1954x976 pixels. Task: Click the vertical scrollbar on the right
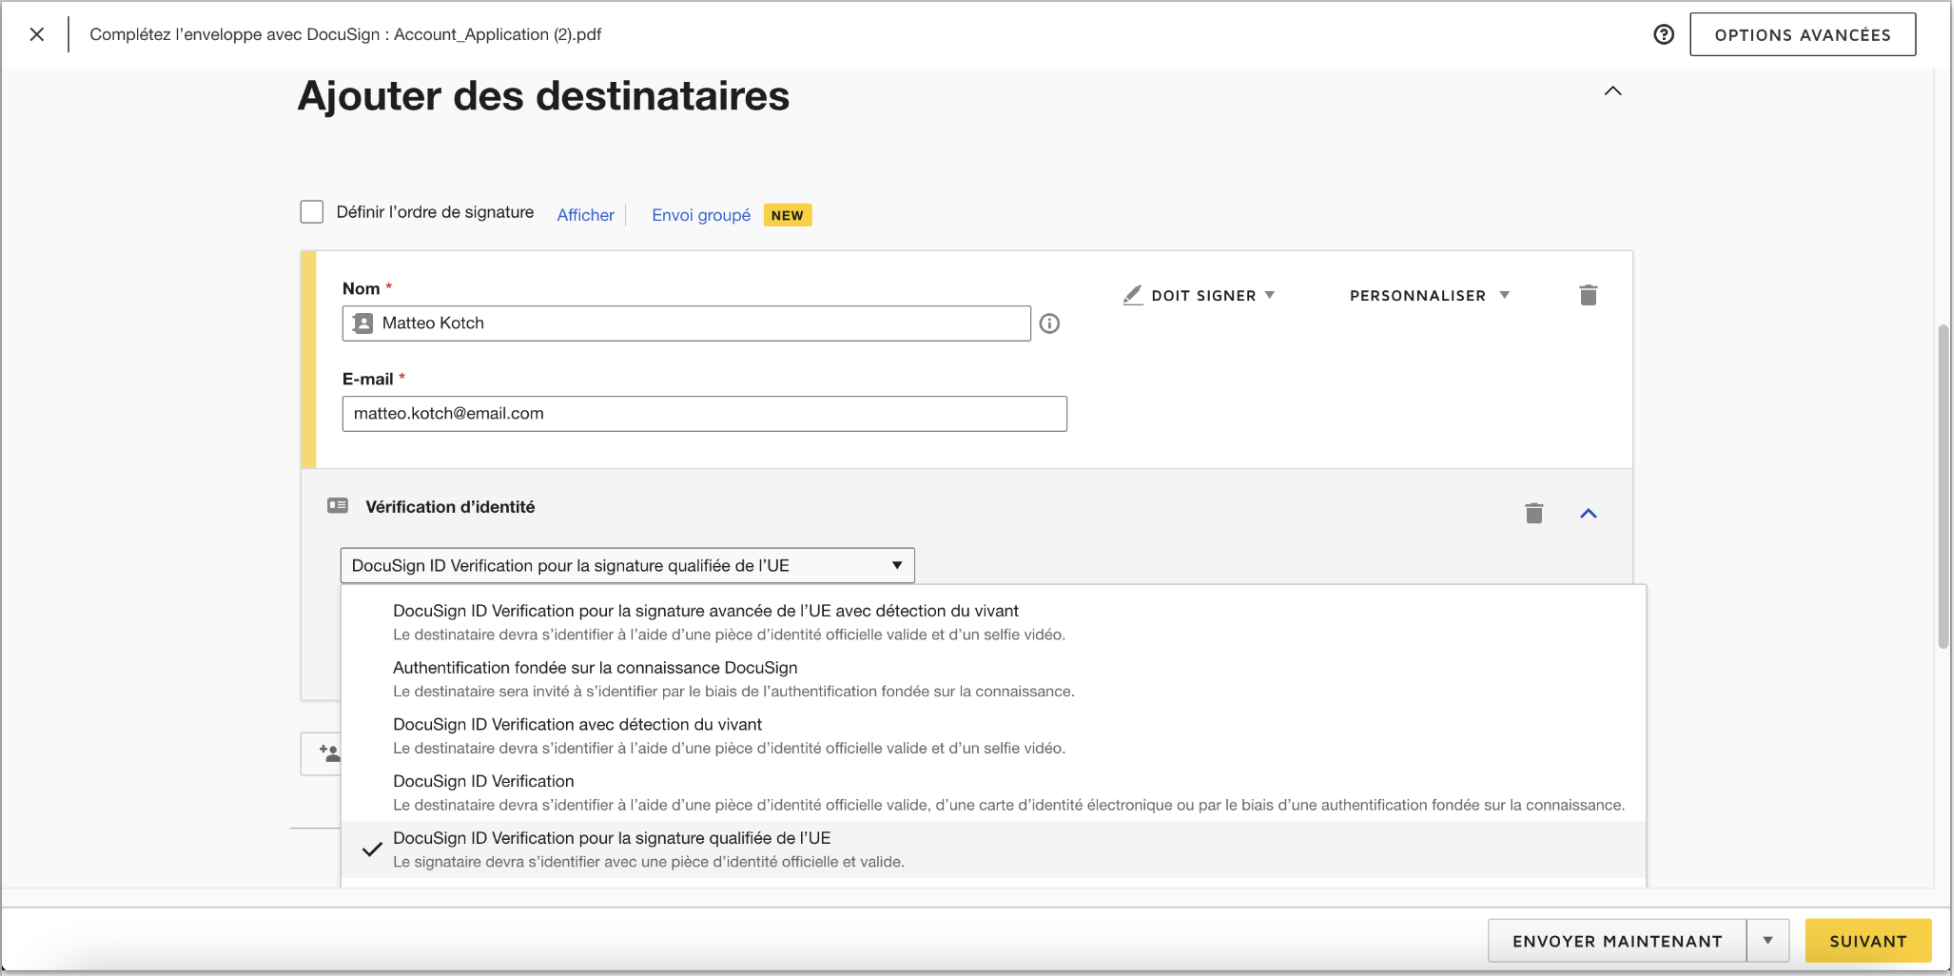(x=1943, y=480)
